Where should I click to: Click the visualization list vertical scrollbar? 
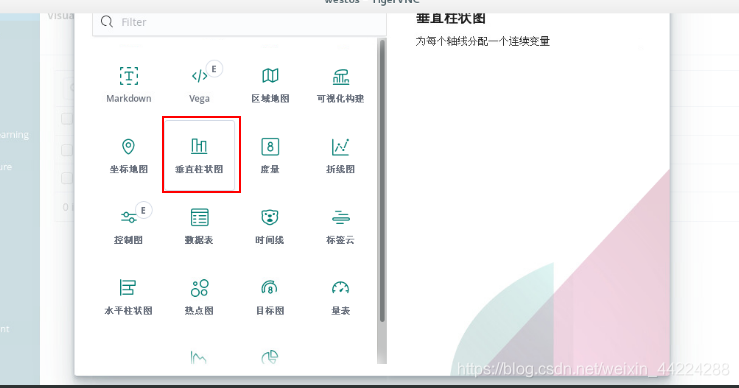coord(382,182)
